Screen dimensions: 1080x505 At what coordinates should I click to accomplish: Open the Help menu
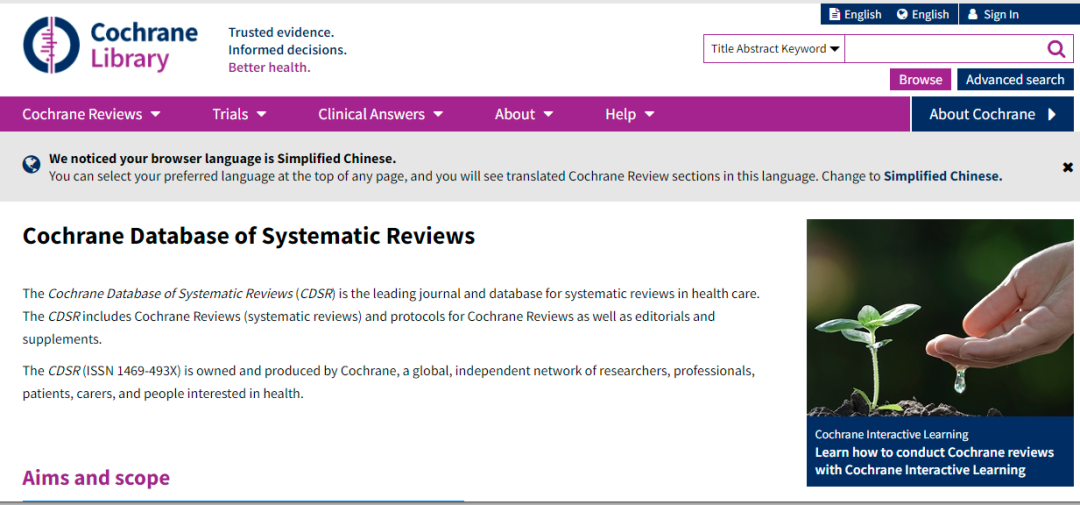[629, 114]
